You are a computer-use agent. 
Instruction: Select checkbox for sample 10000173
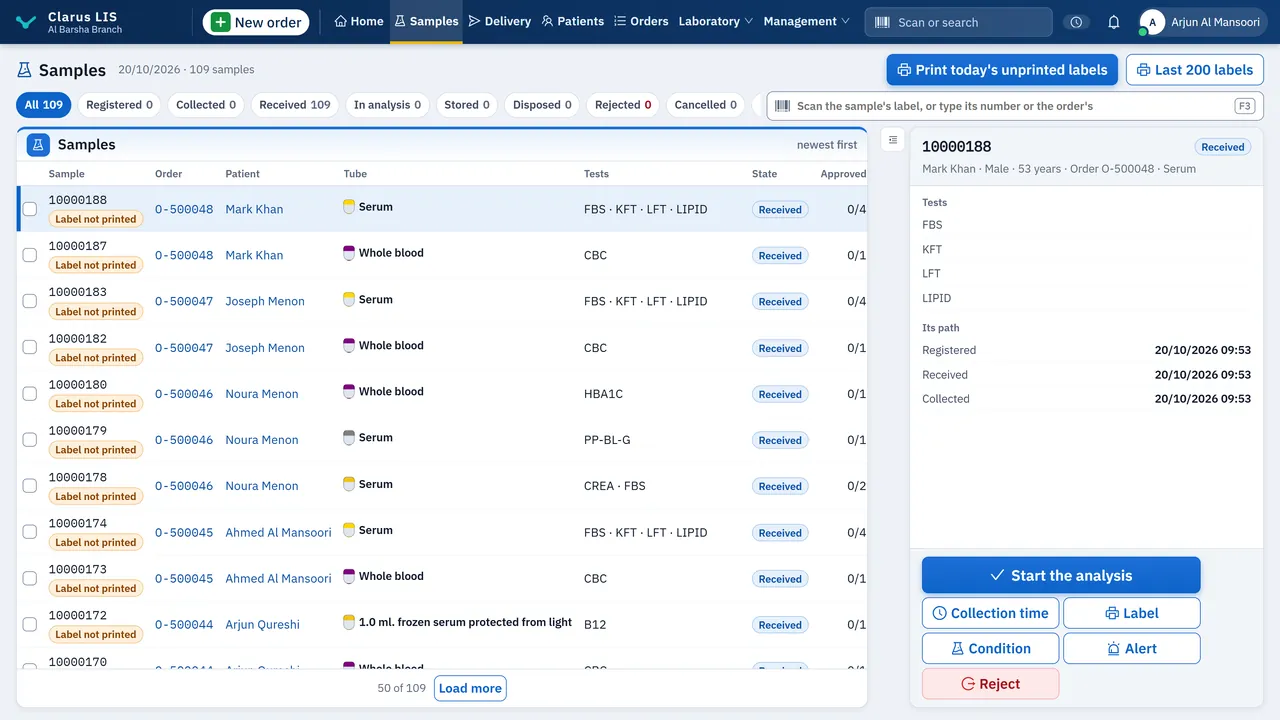click(x=30, y=578)
